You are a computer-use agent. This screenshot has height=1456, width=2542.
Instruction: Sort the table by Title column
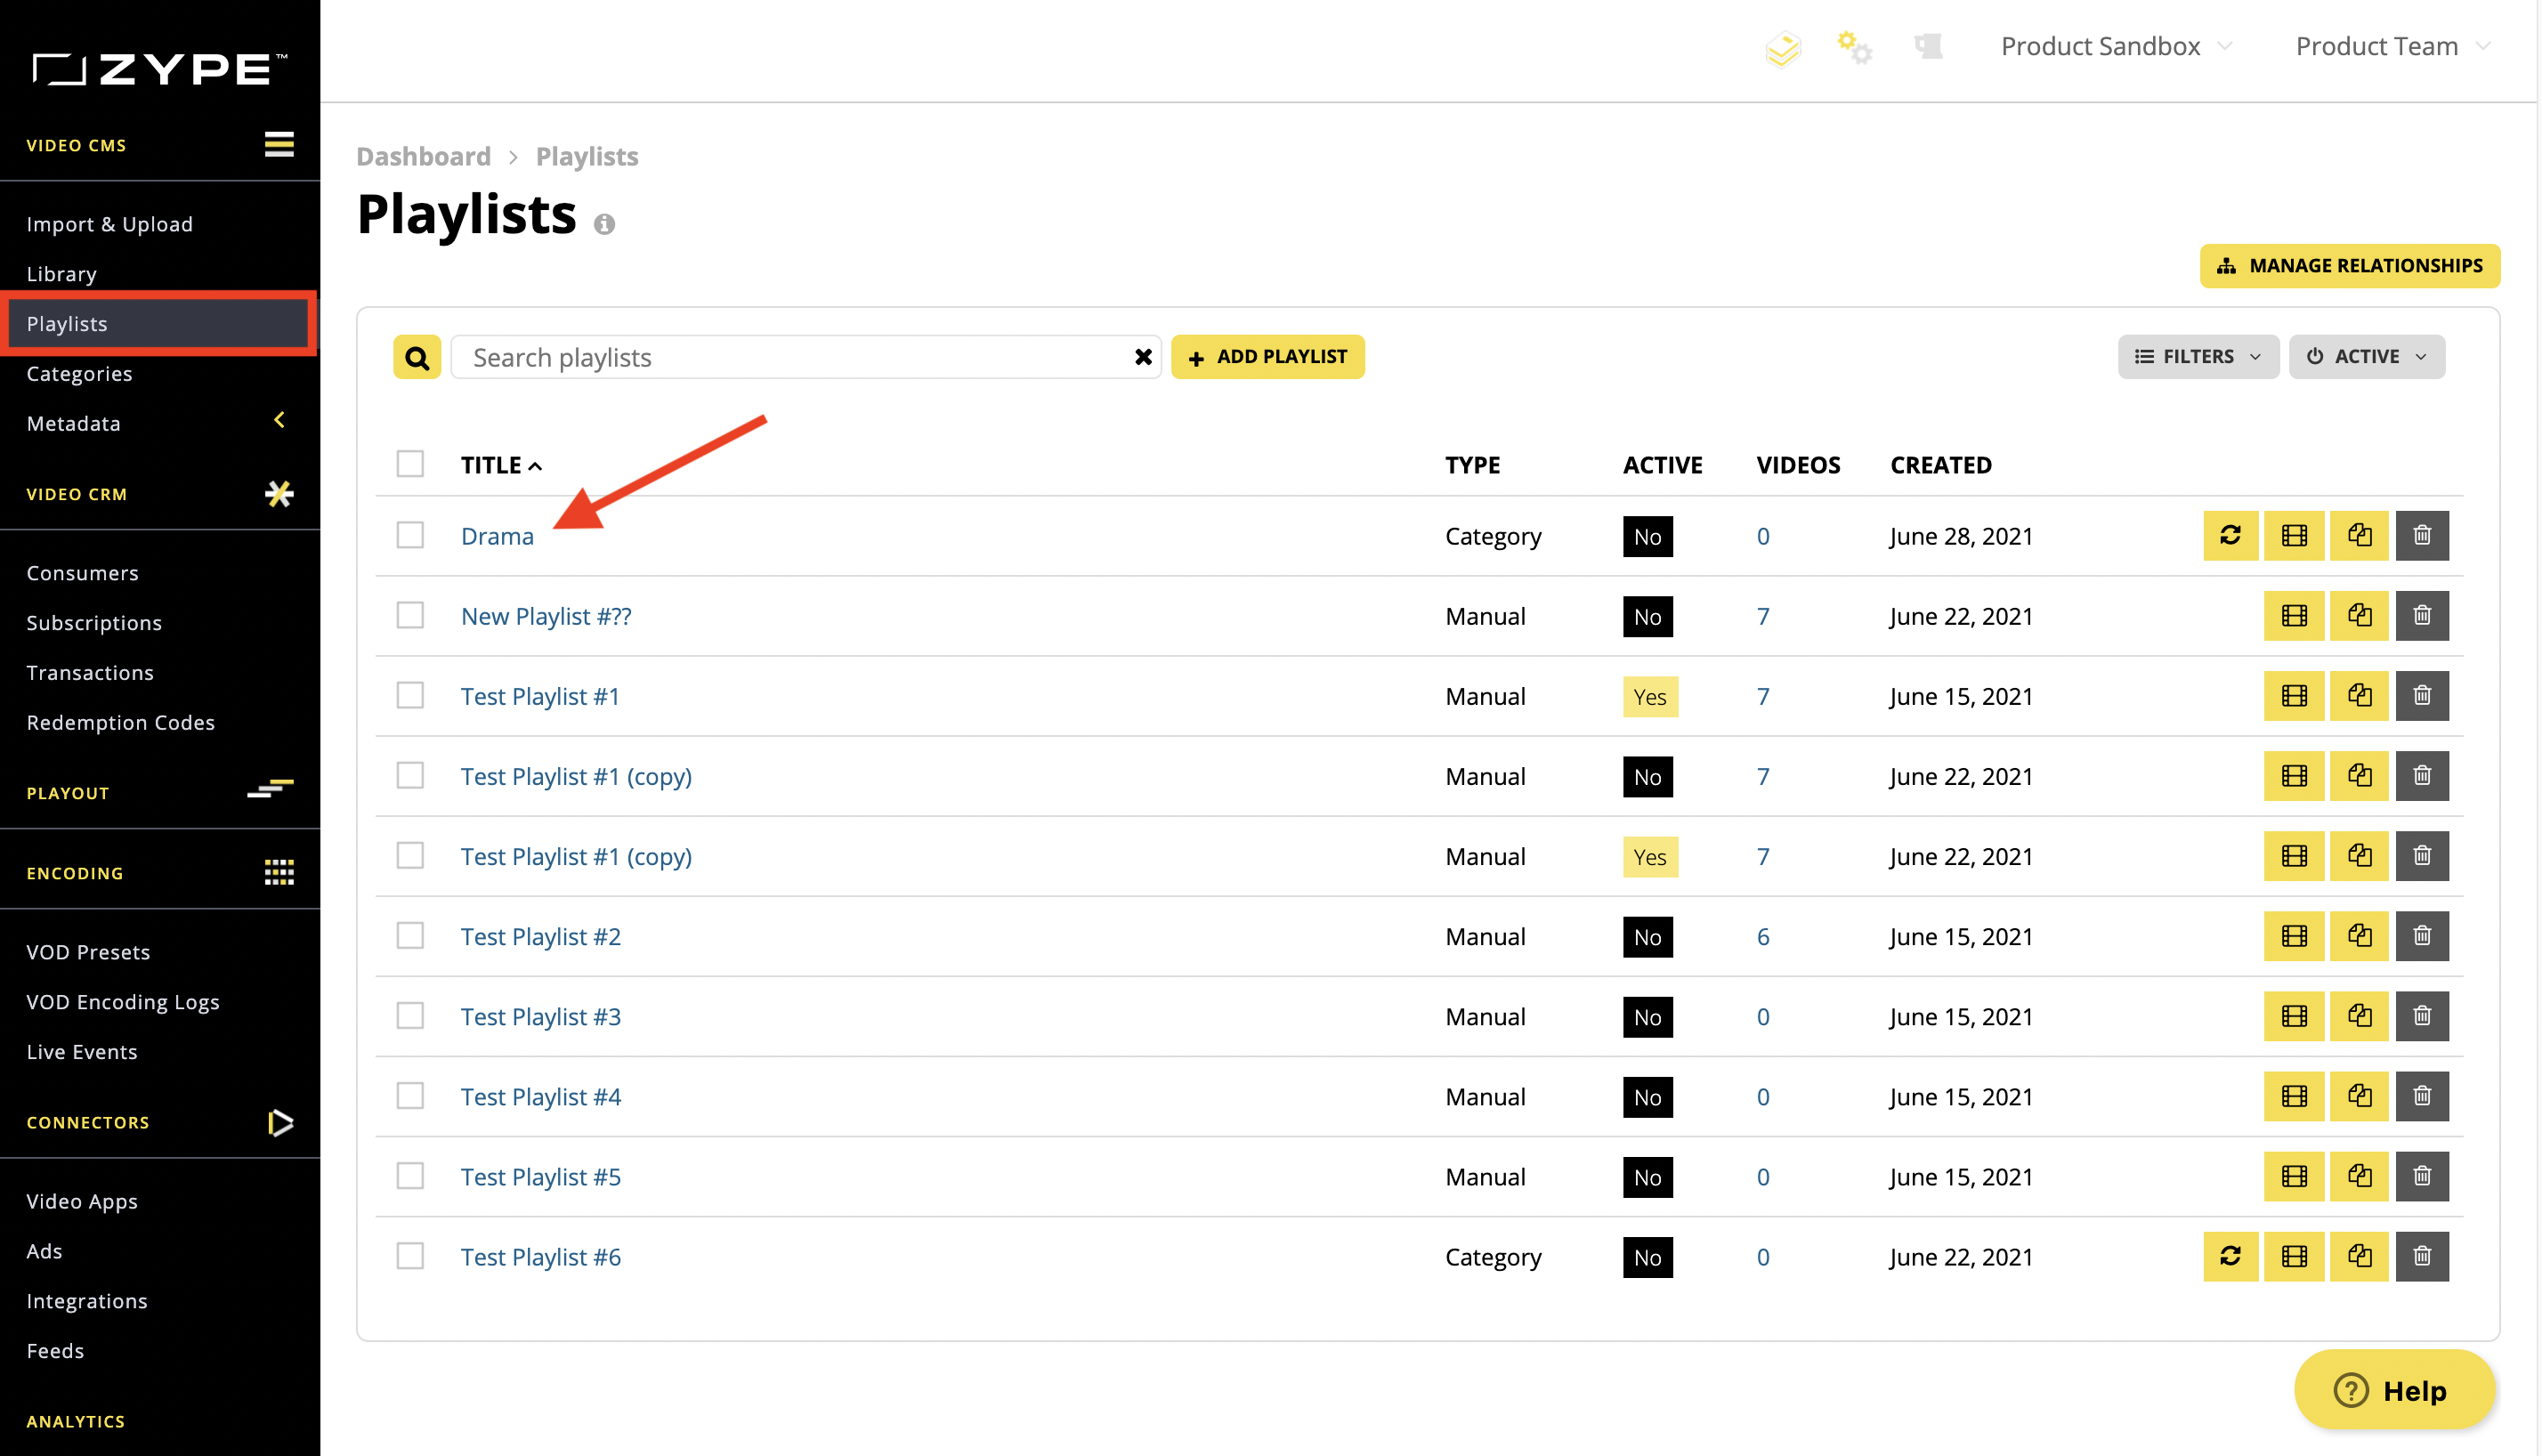coord(501,465)
